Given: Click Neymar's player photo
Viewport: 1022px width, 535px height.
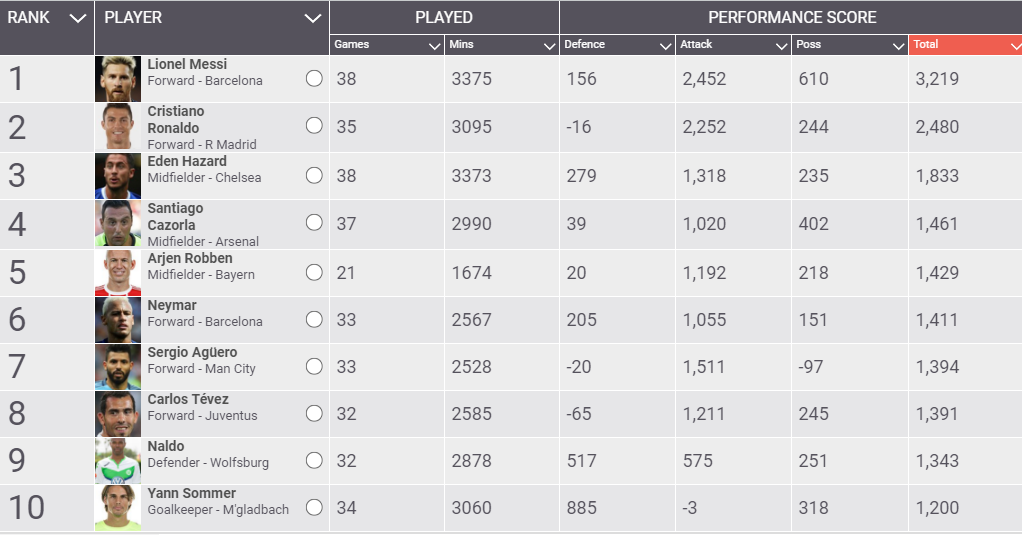Looking at the screenshot, I should tap(117, 320).
